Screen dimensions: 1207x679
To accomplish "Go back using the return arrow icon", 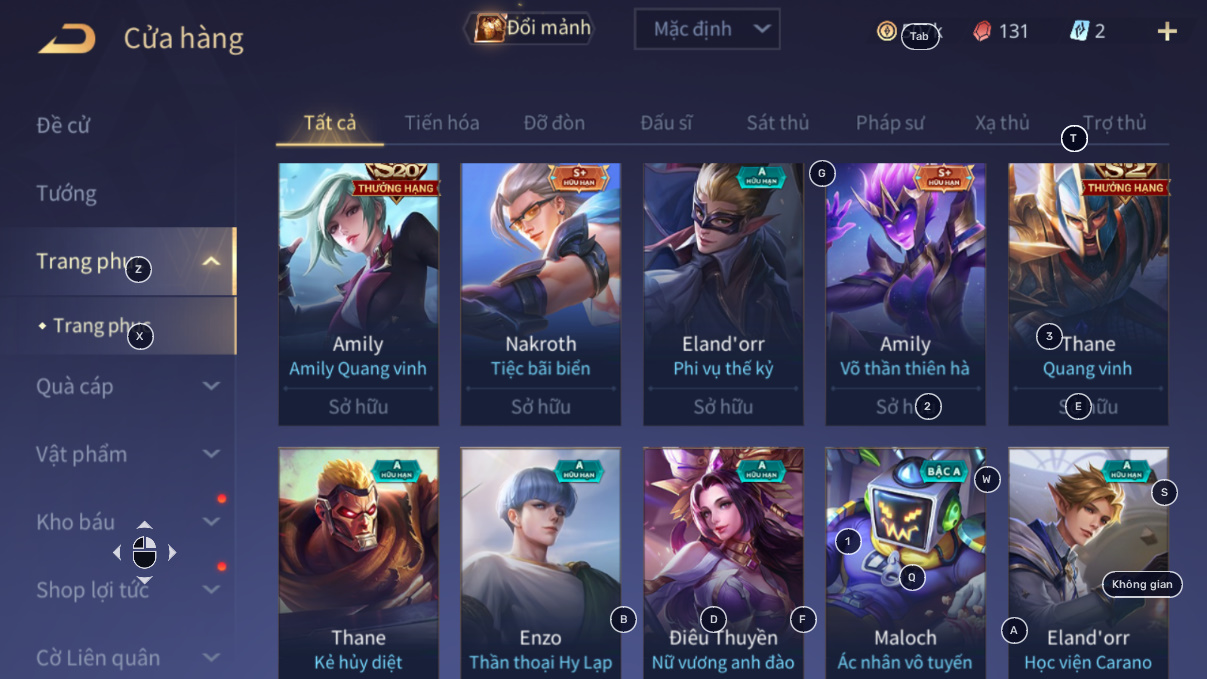I will pyautogui.click(x=67, y=39).
